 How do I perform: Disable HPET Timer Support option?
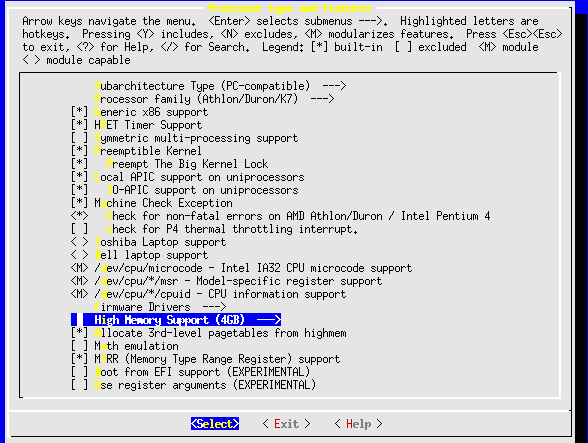pos(80,125)
